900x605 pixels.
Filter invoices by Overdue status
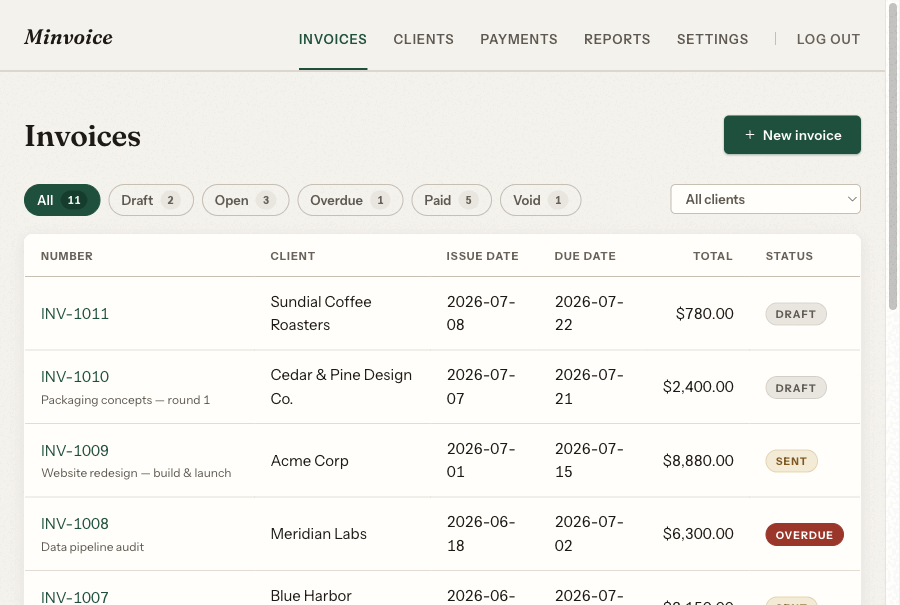click(x=350, y=200)
